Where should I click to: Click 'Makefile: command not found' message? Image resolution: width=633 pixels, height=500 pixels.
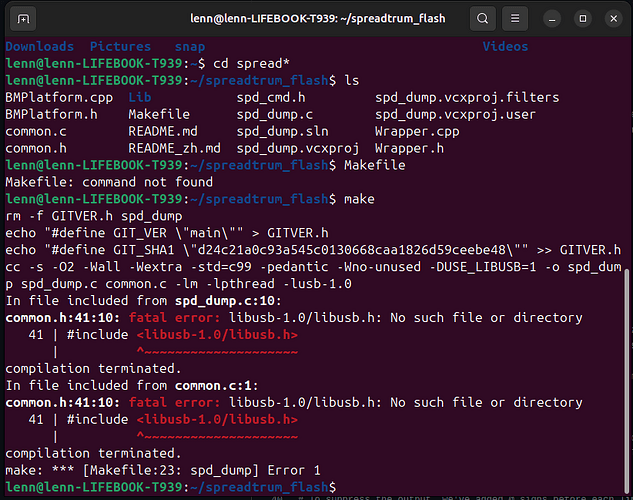[x=109, y=182]
